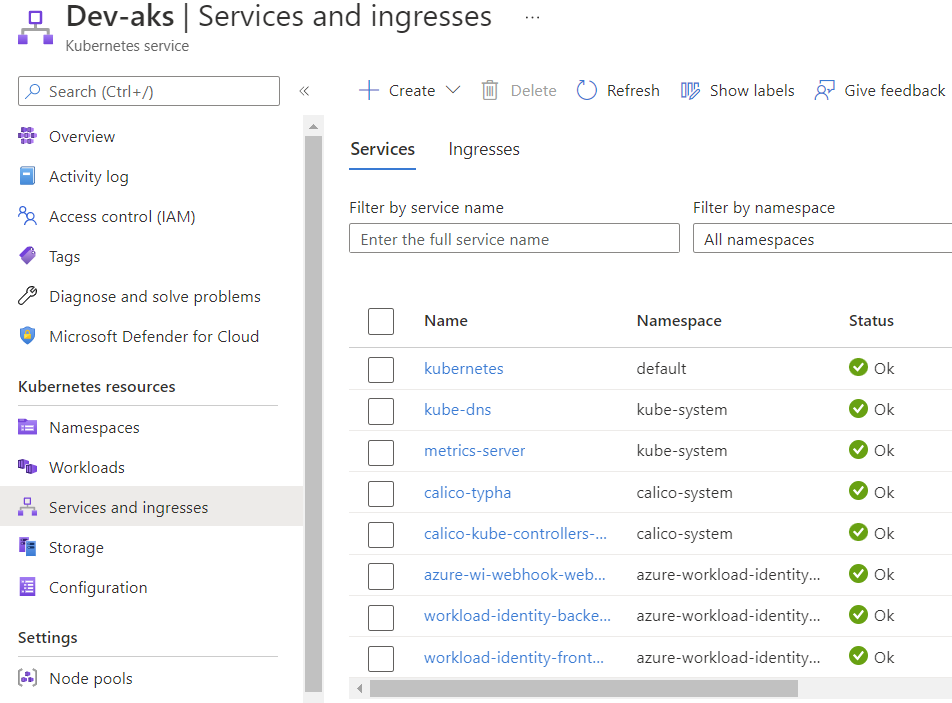
Task: Go to Workloads under Kubernetes resources
Action: (87, 467)
